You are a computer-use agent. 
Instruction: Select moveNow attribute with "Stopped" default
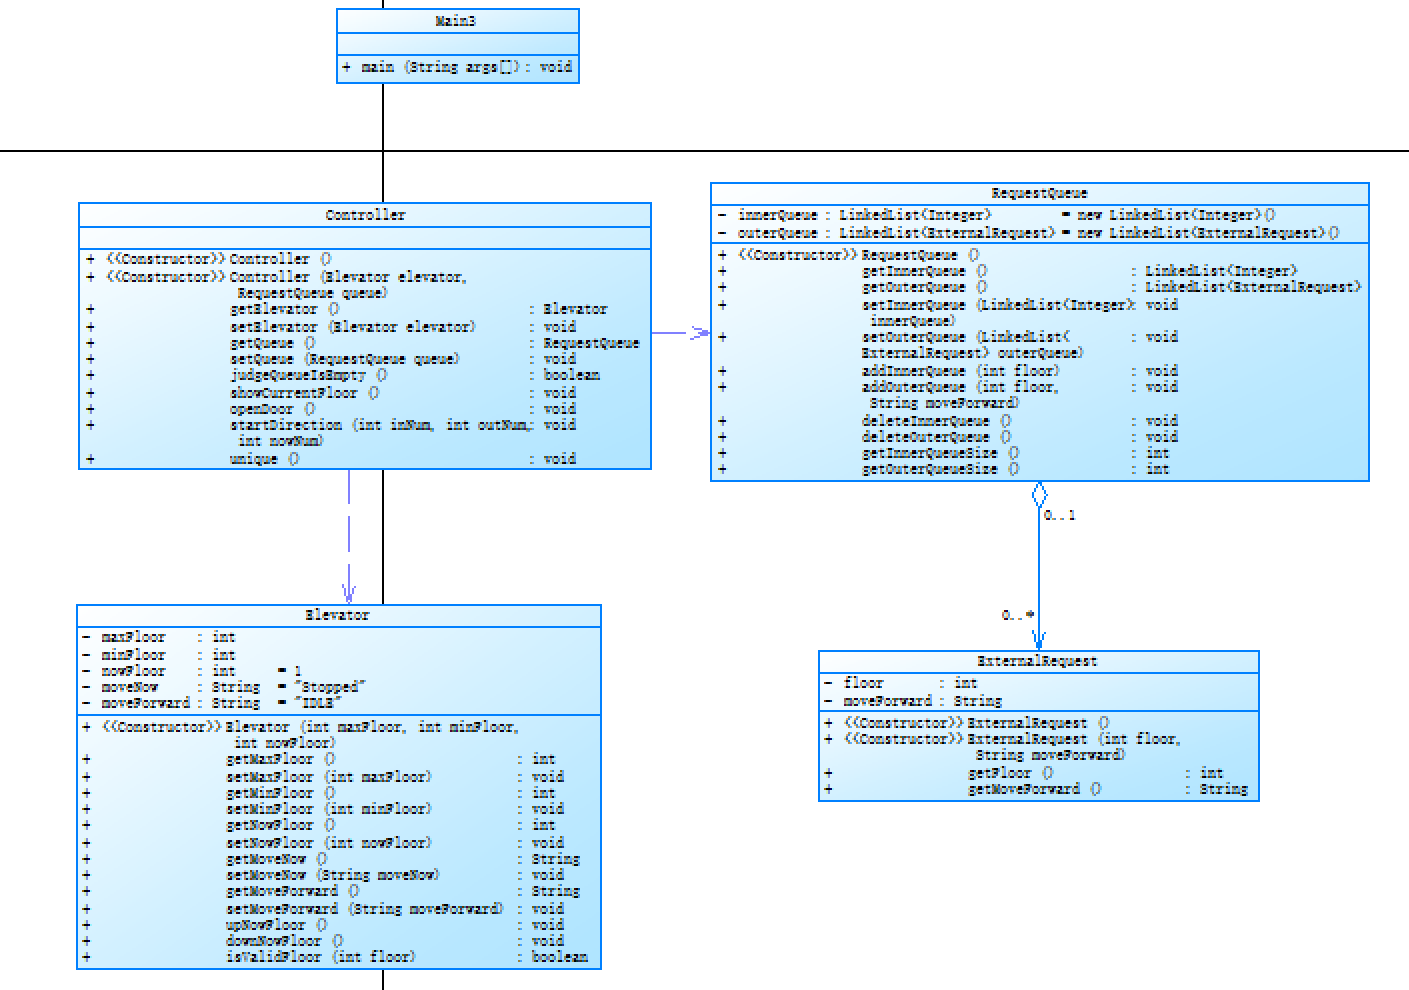224,687
